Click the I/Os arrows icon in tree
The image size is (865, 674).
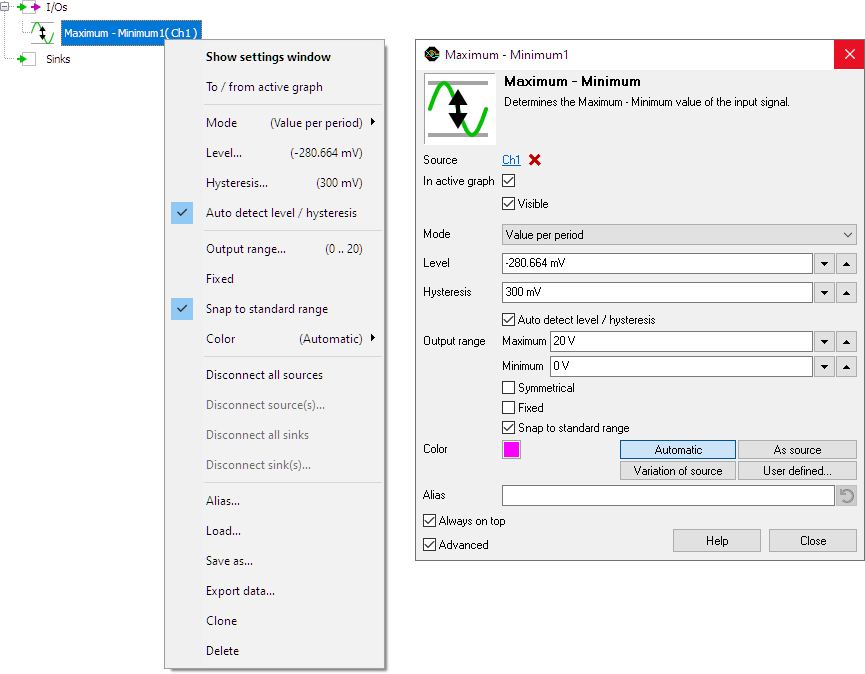pos(29,7)
